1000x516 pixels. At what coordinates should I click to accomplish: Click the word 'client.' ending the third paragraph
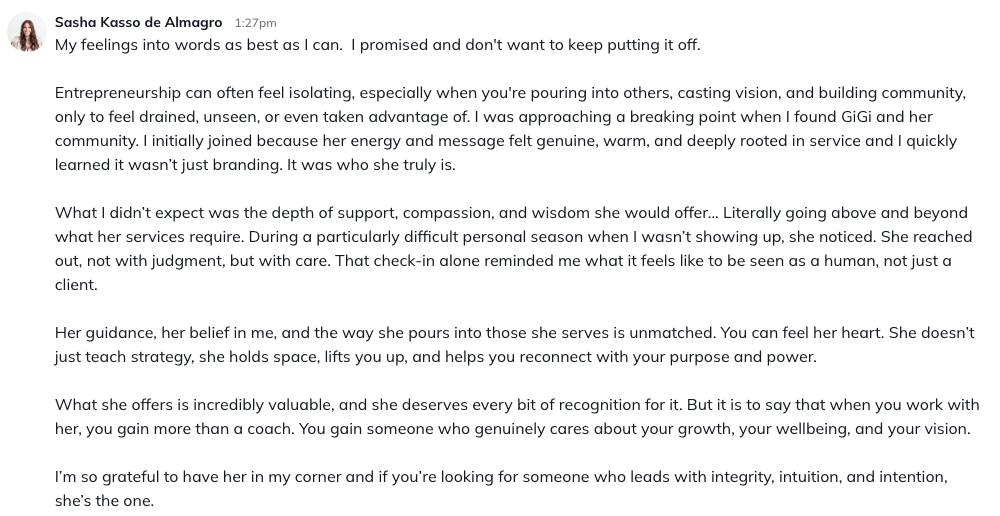[76, 284]
